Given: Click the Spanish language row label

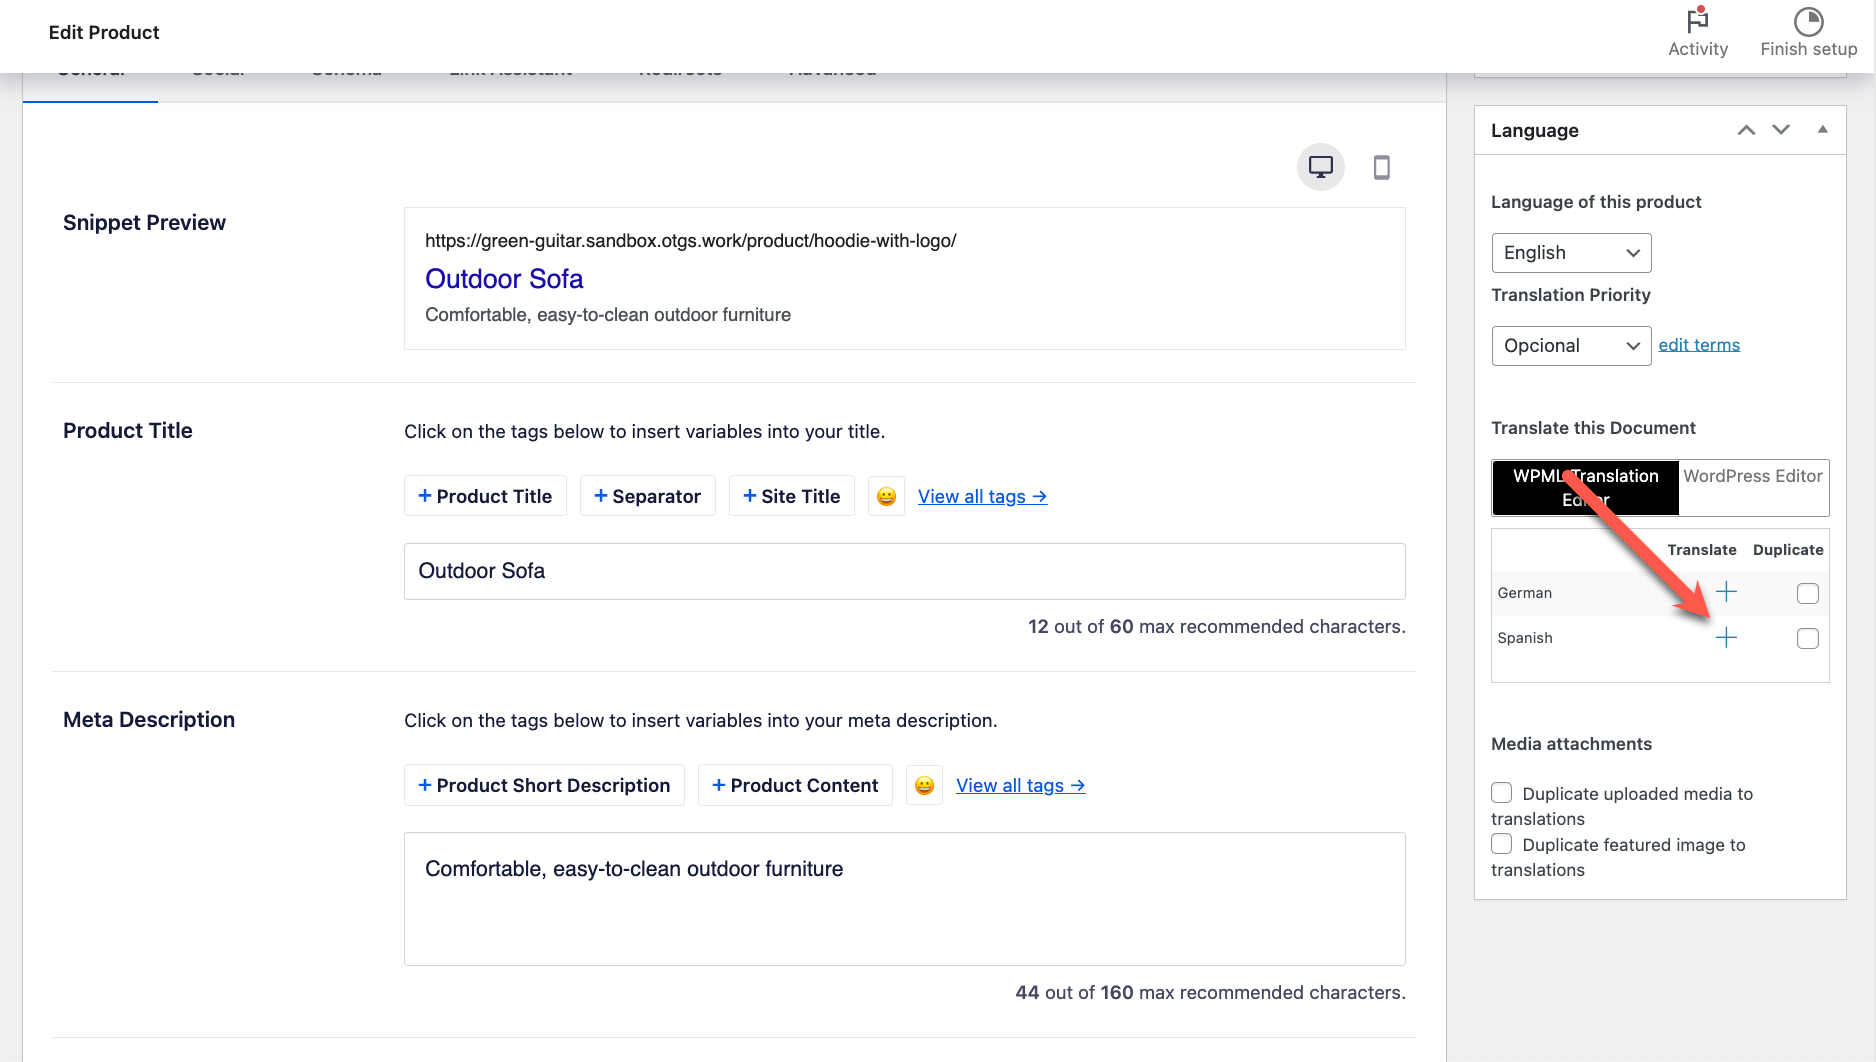Looking at the screenshot, I should (x=1524, y=638).
